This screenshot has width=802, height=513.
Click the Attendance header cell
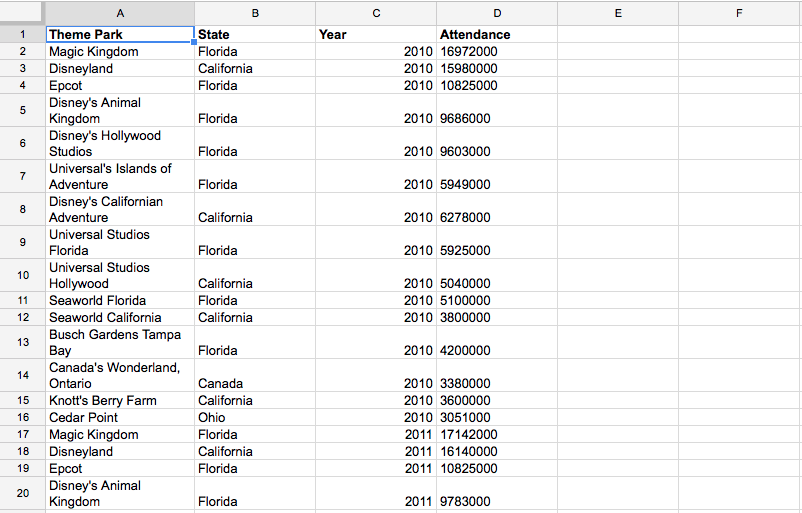tap(497, 34)
